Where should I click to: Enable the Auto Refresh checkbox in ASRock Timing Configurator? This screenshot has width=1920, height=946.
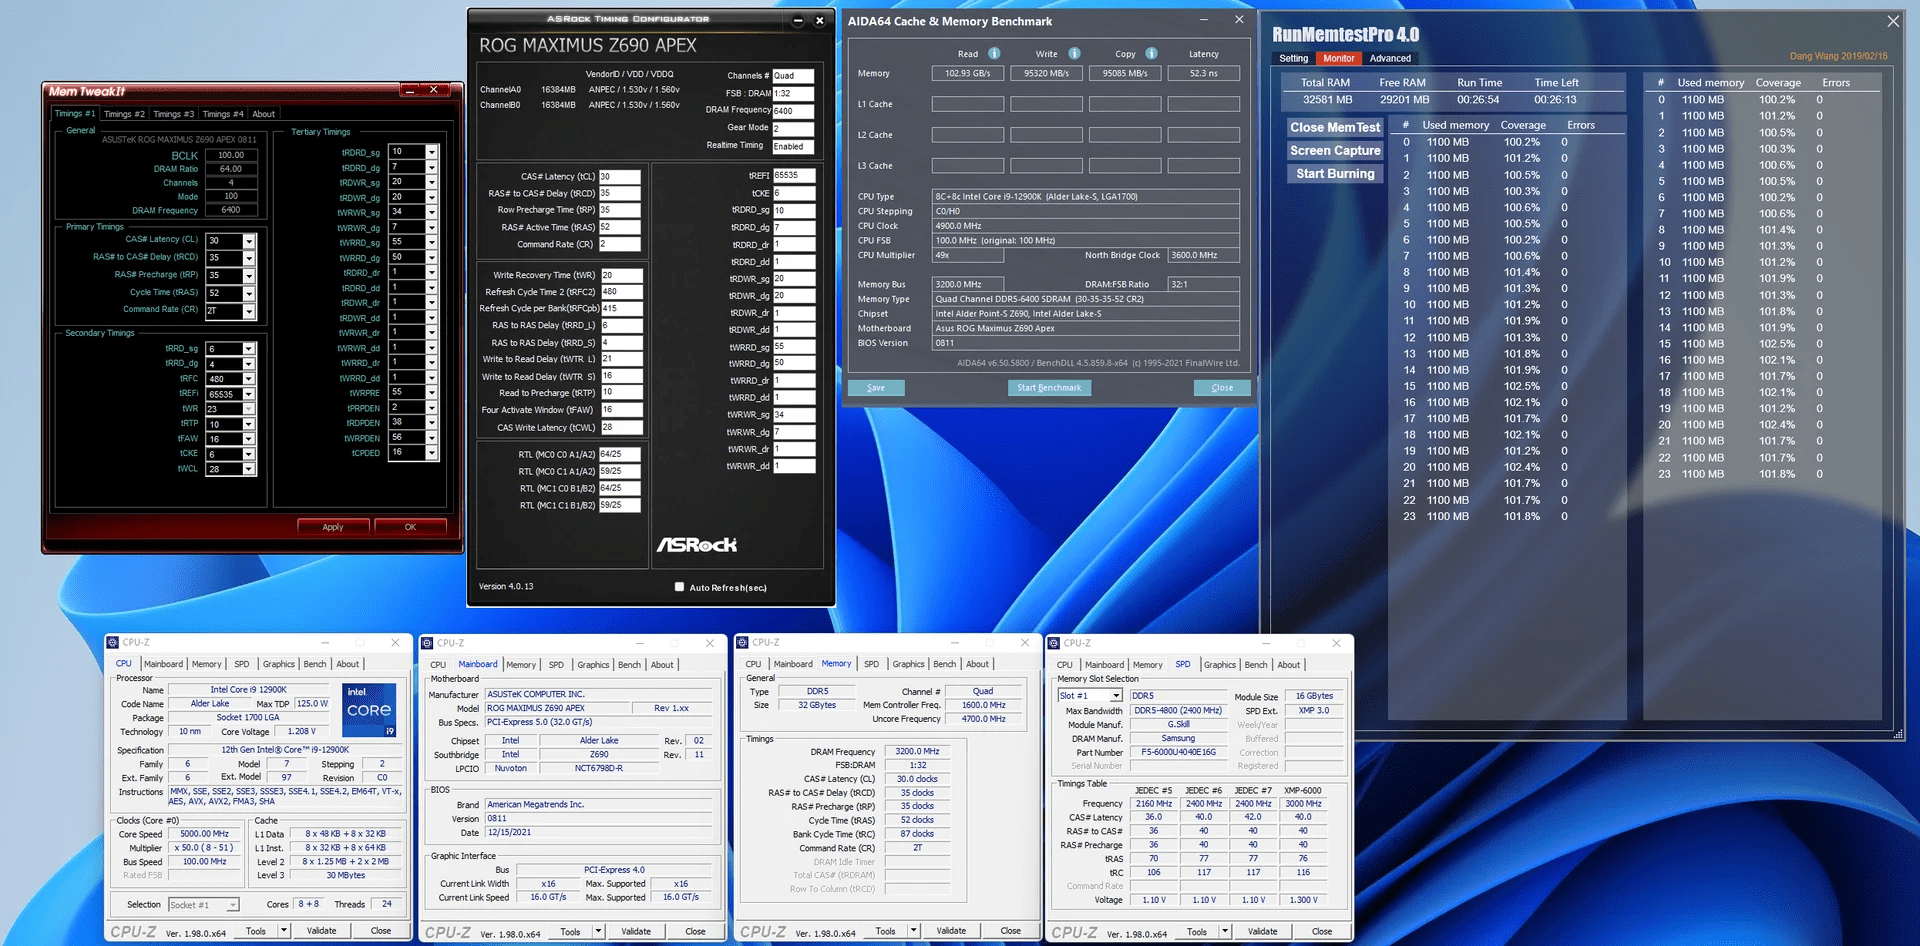click(x=680, y=587)
